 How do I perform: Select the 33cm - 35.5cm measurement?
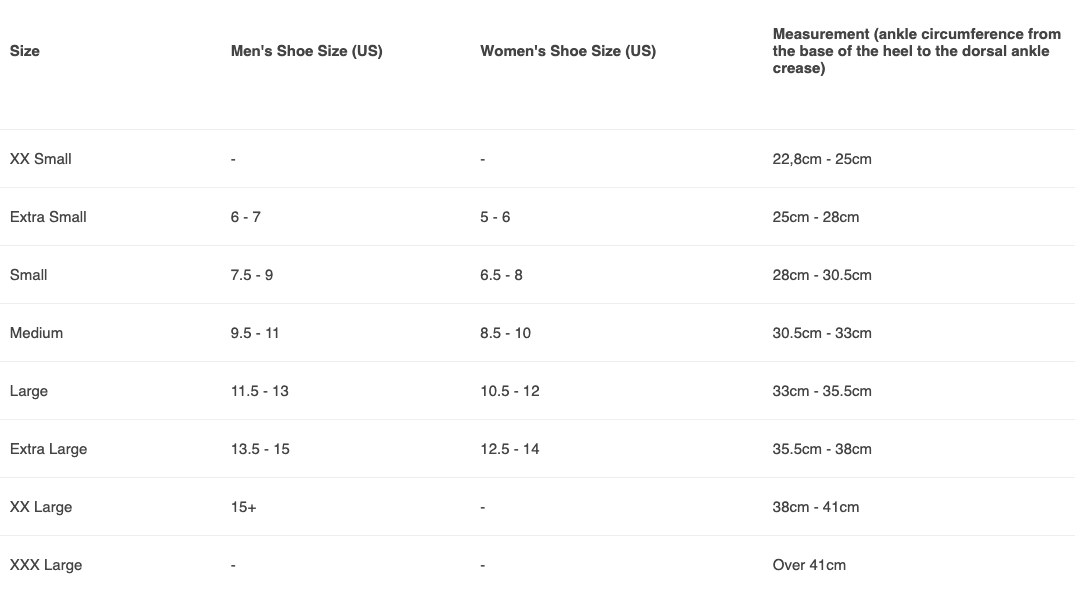[822, 391]
